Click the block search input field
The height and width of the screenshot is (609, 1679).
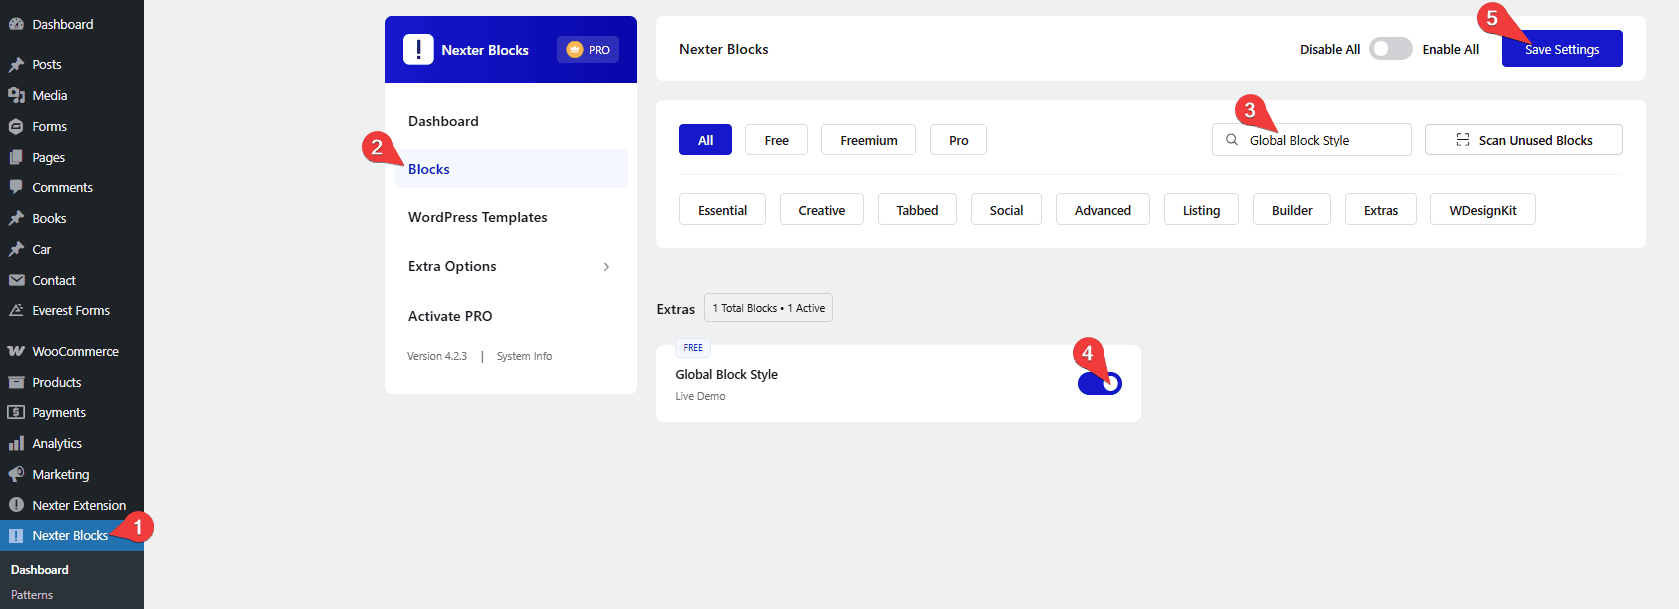[1320, 140]
